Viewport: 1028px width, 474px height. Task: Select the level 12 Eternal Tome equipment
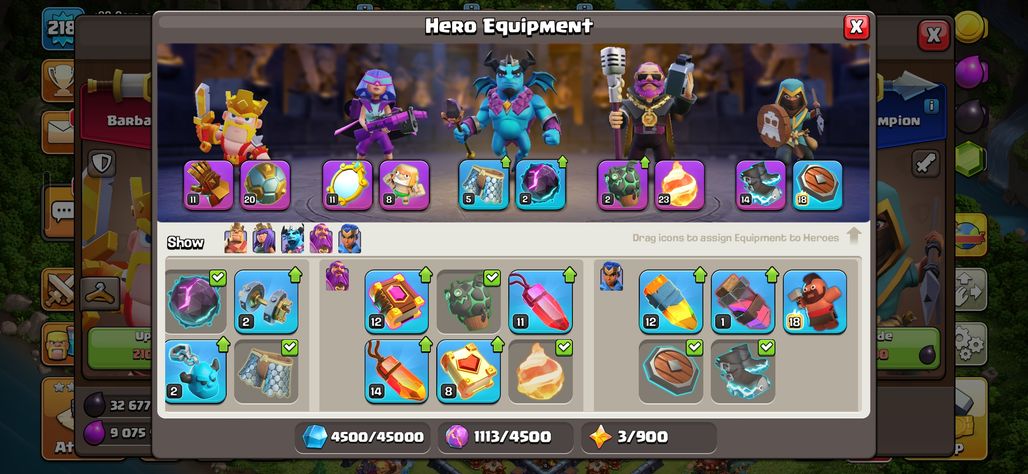397,301
